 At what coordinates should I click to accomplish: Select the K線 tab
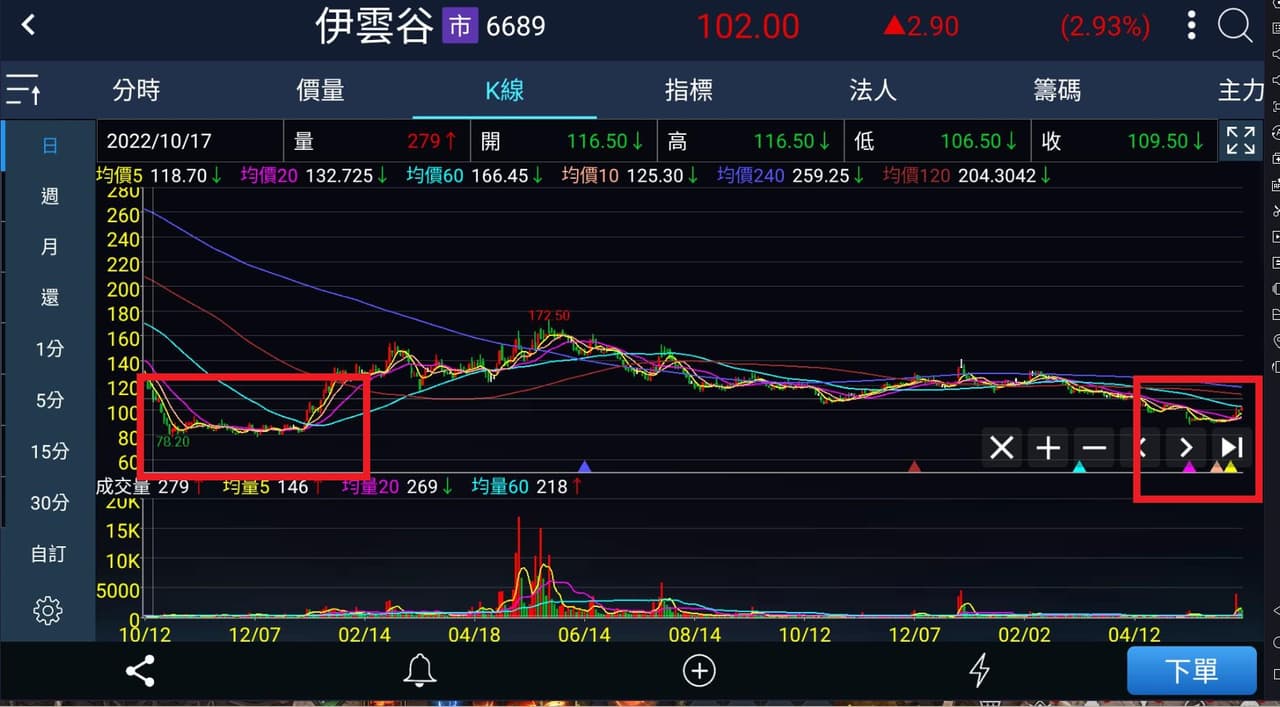[505, 91]
